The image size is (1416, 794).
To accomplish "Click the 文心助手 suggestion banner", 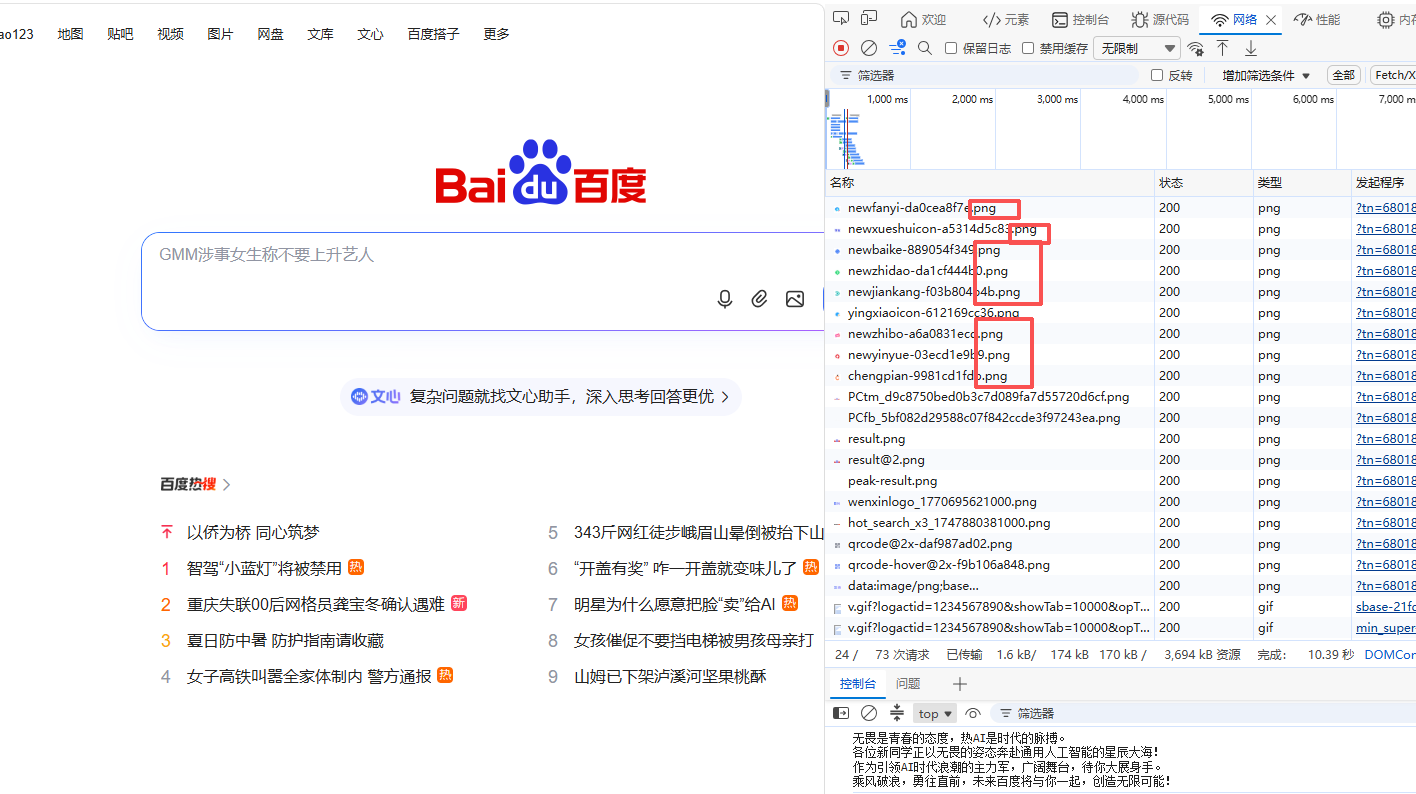I will pyautogui.click(x=540, y=397).
